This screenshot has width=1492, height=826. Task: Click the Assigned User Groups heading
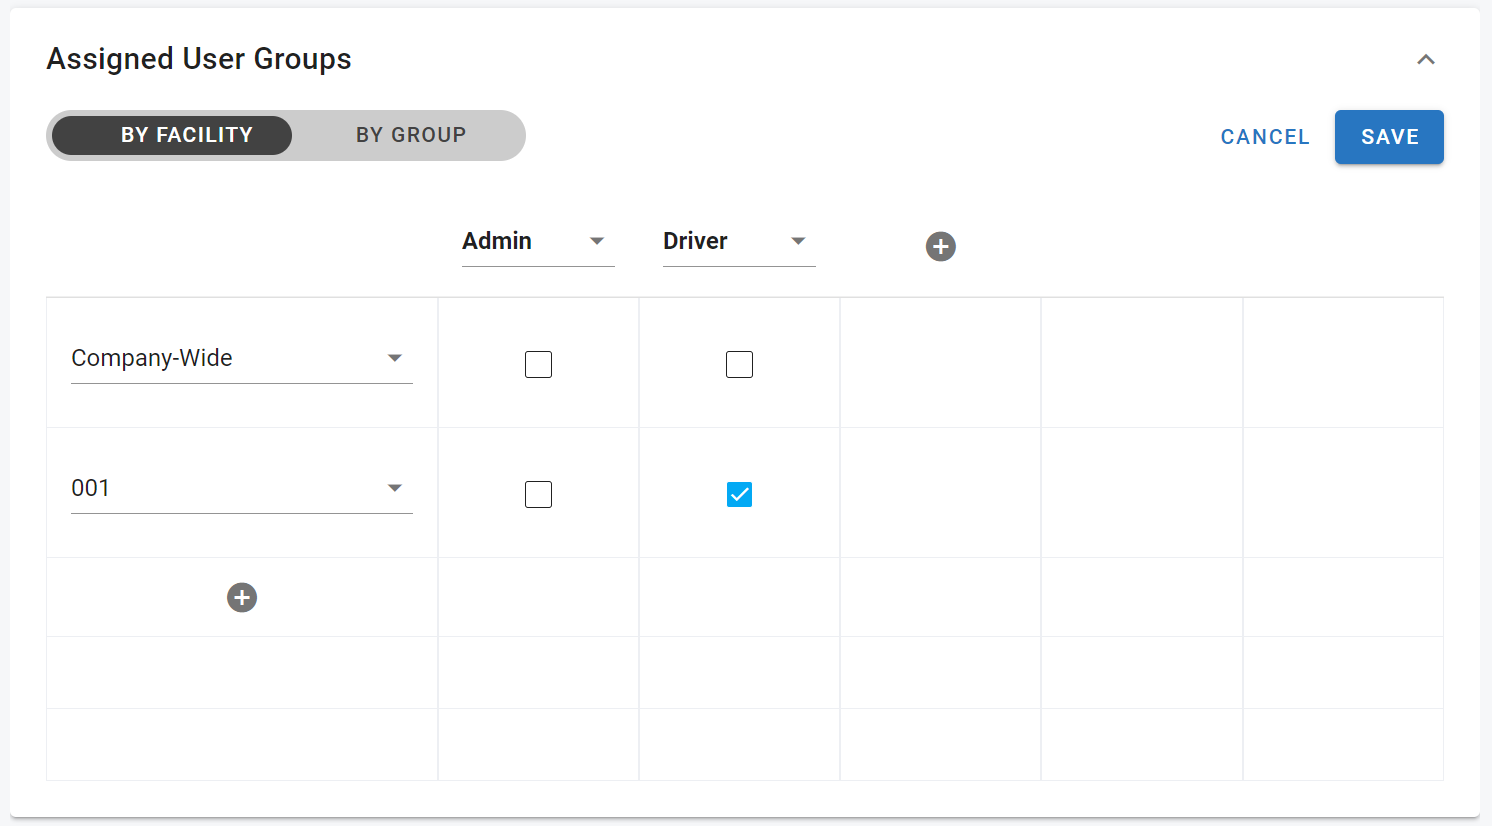(199, 59)
